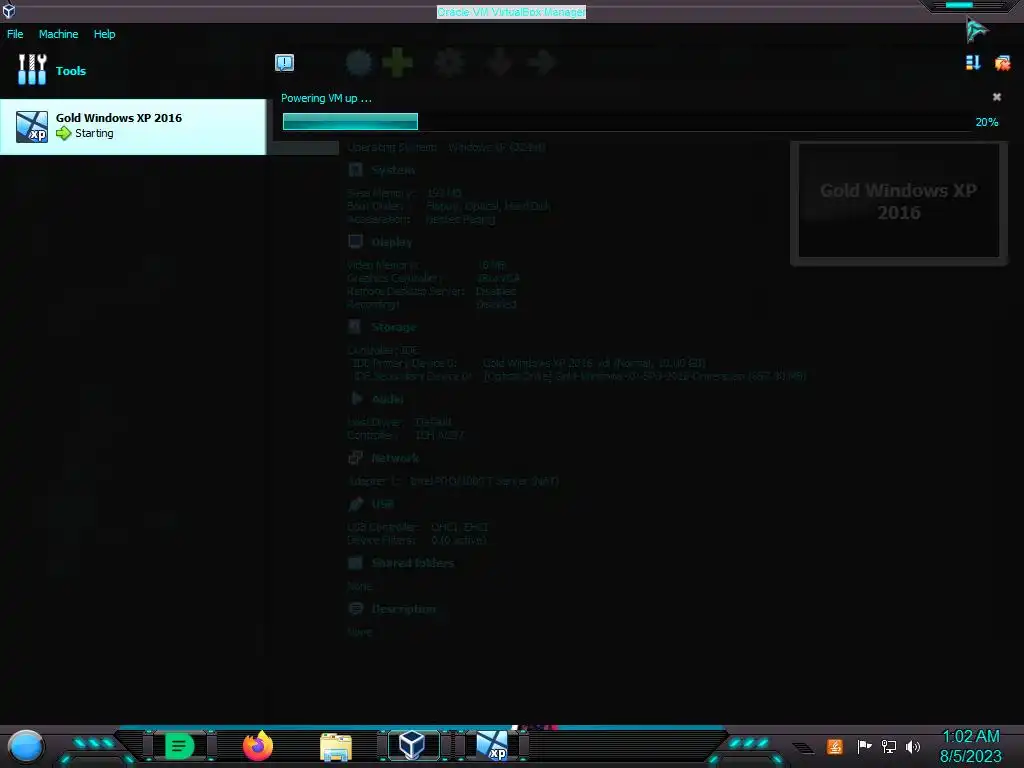Click the Oracle VM VirtualBox Manager title
This screenshot has height=768, width=1024.
pyautogui.click(x=511, y=12)
